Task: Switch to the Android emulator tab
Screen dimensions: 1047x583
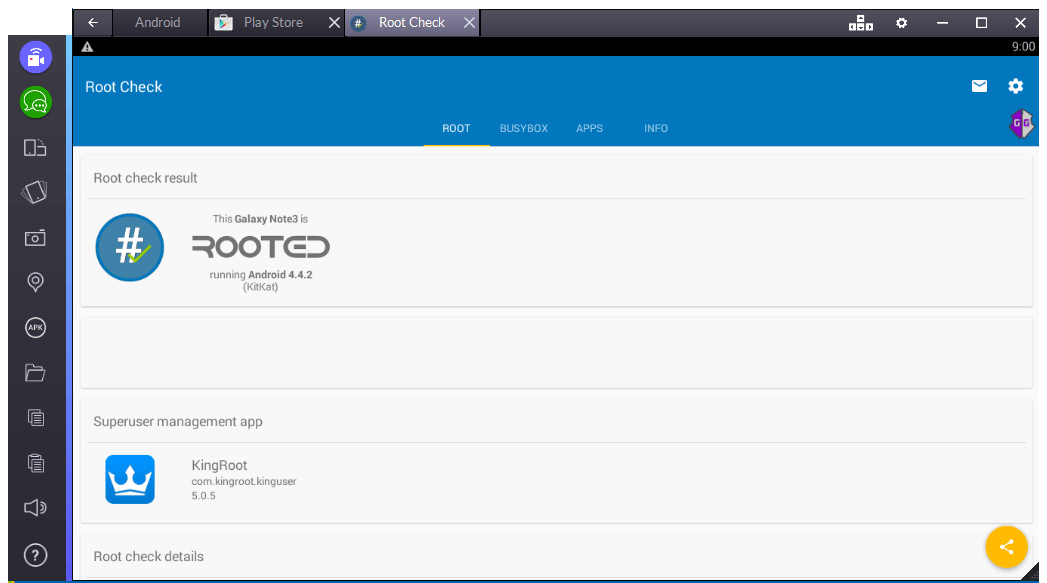Action: tap(158, 23)
